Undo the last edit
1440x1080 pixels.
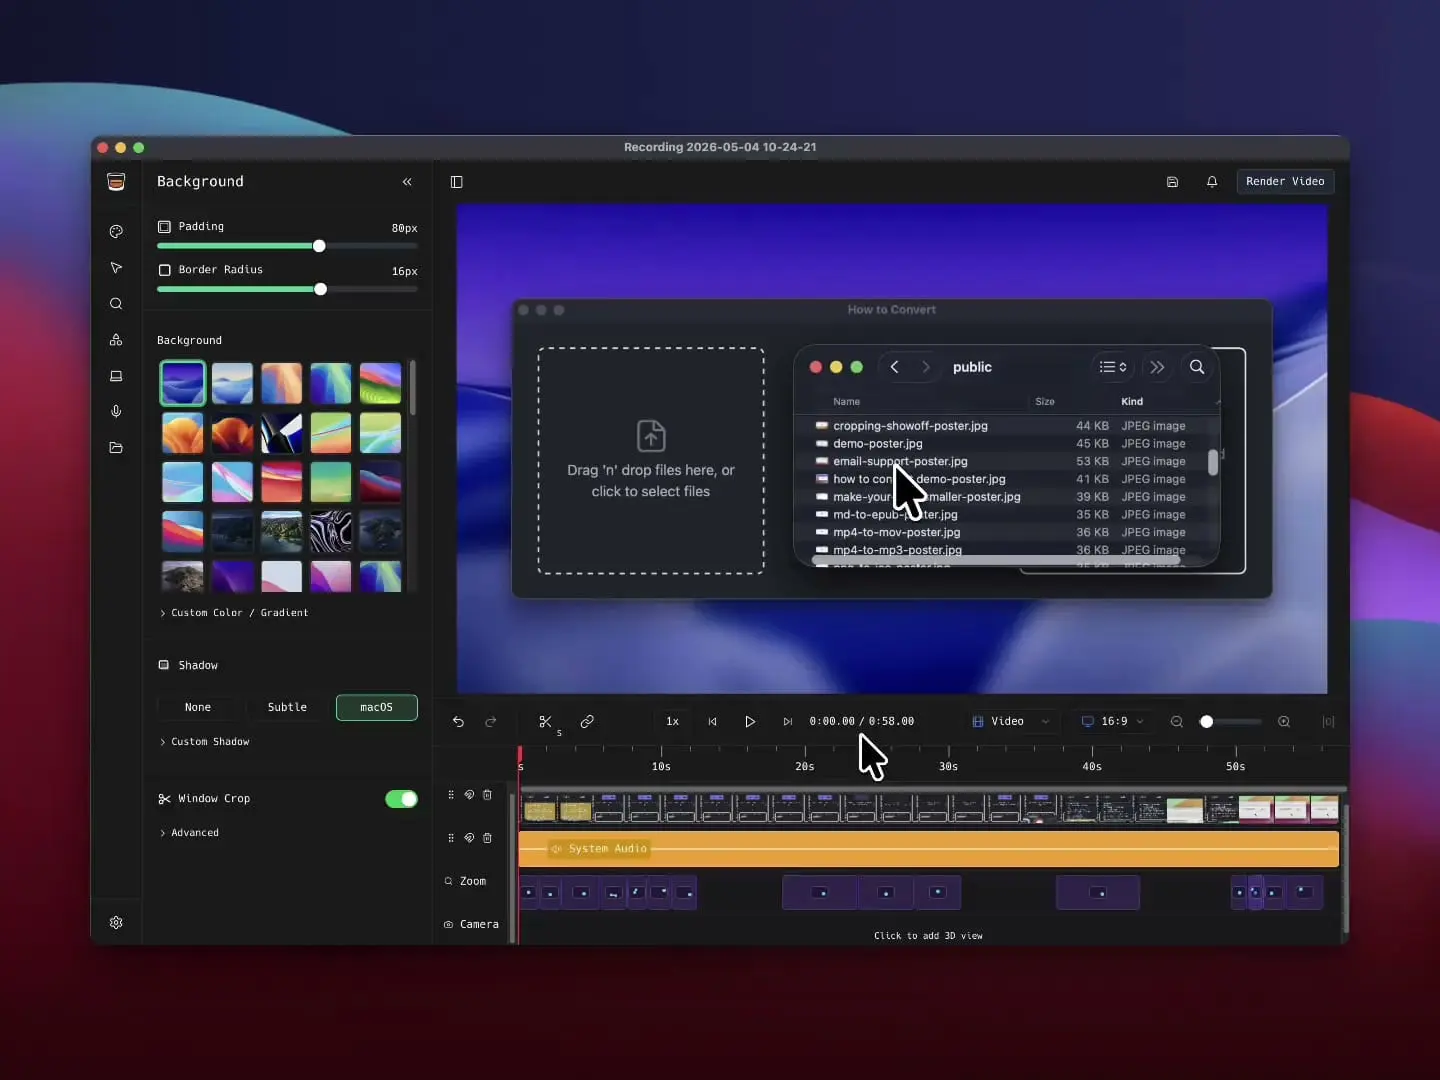tap(458, 722)
